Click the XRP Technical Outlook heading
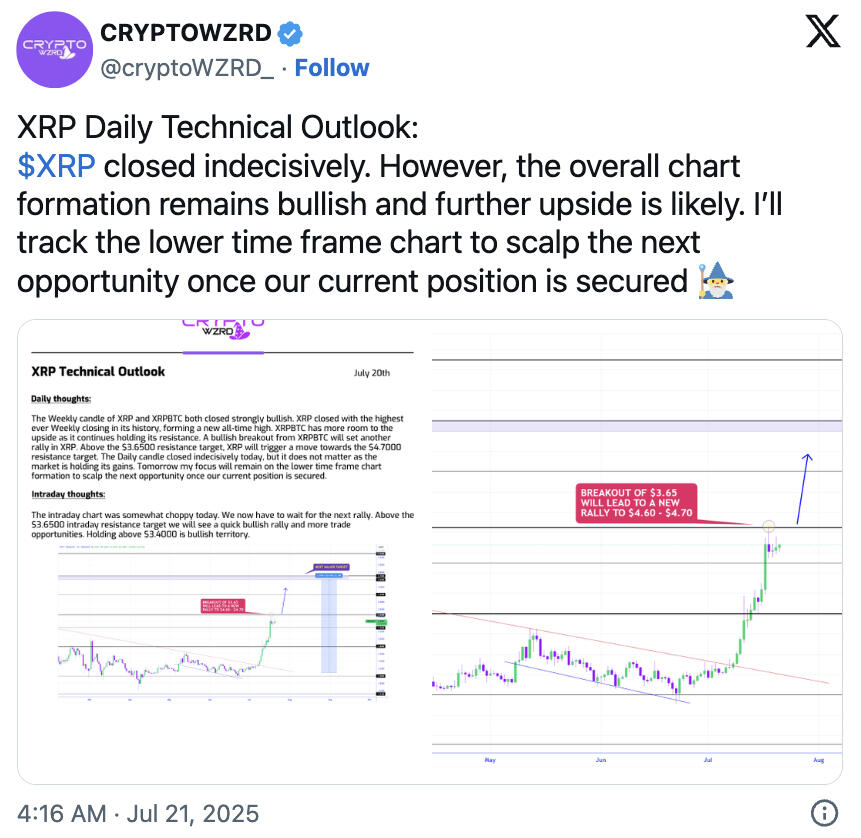The width and height of the screenshot is (861, 838). 98,372
